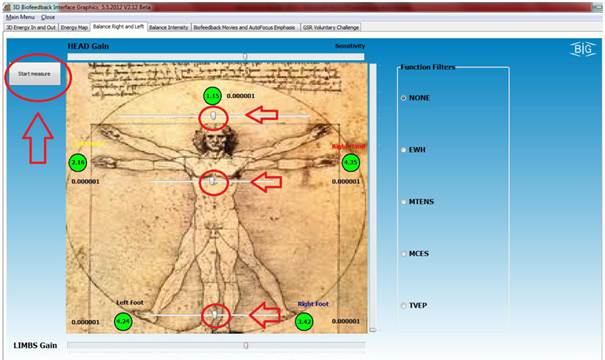Open the Main Menu
Viewport: 605px width, 360px height.
pyautogui.click(x=20, y=17)
